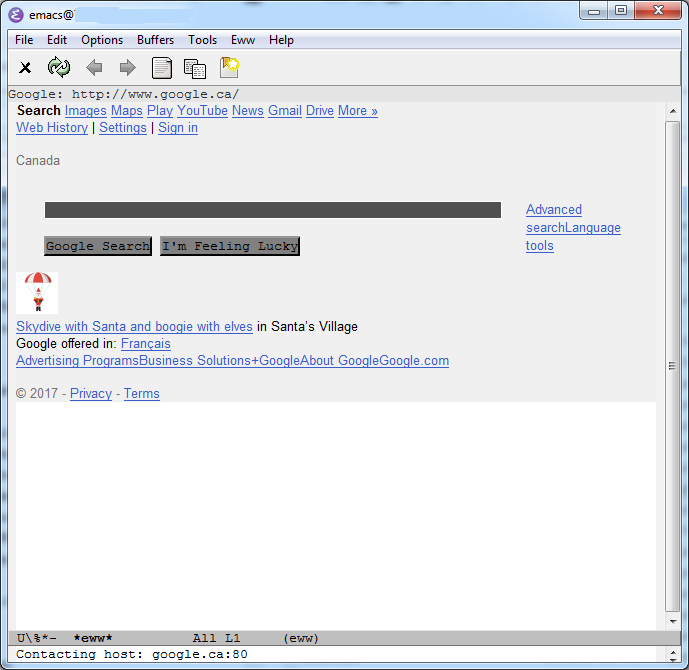Open the Business Solutions link
This screenshot has width=689, height=670.
pos(195,361)
